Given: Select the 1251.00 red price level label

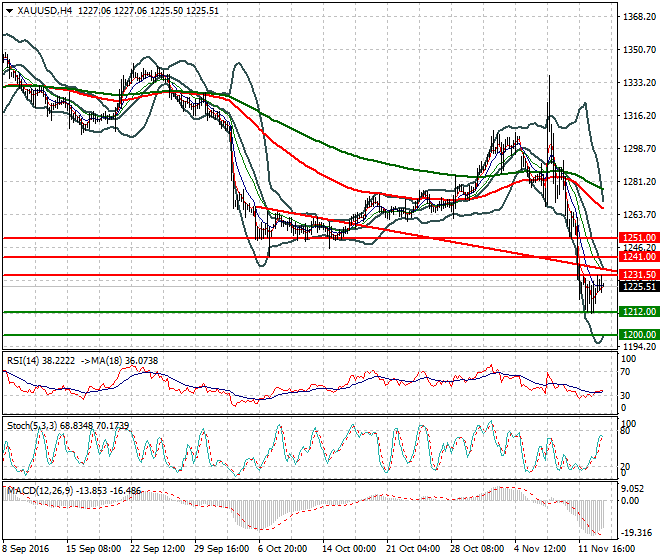Looking at the screenshot, I should pyautogui.click(x=639, y=237).
